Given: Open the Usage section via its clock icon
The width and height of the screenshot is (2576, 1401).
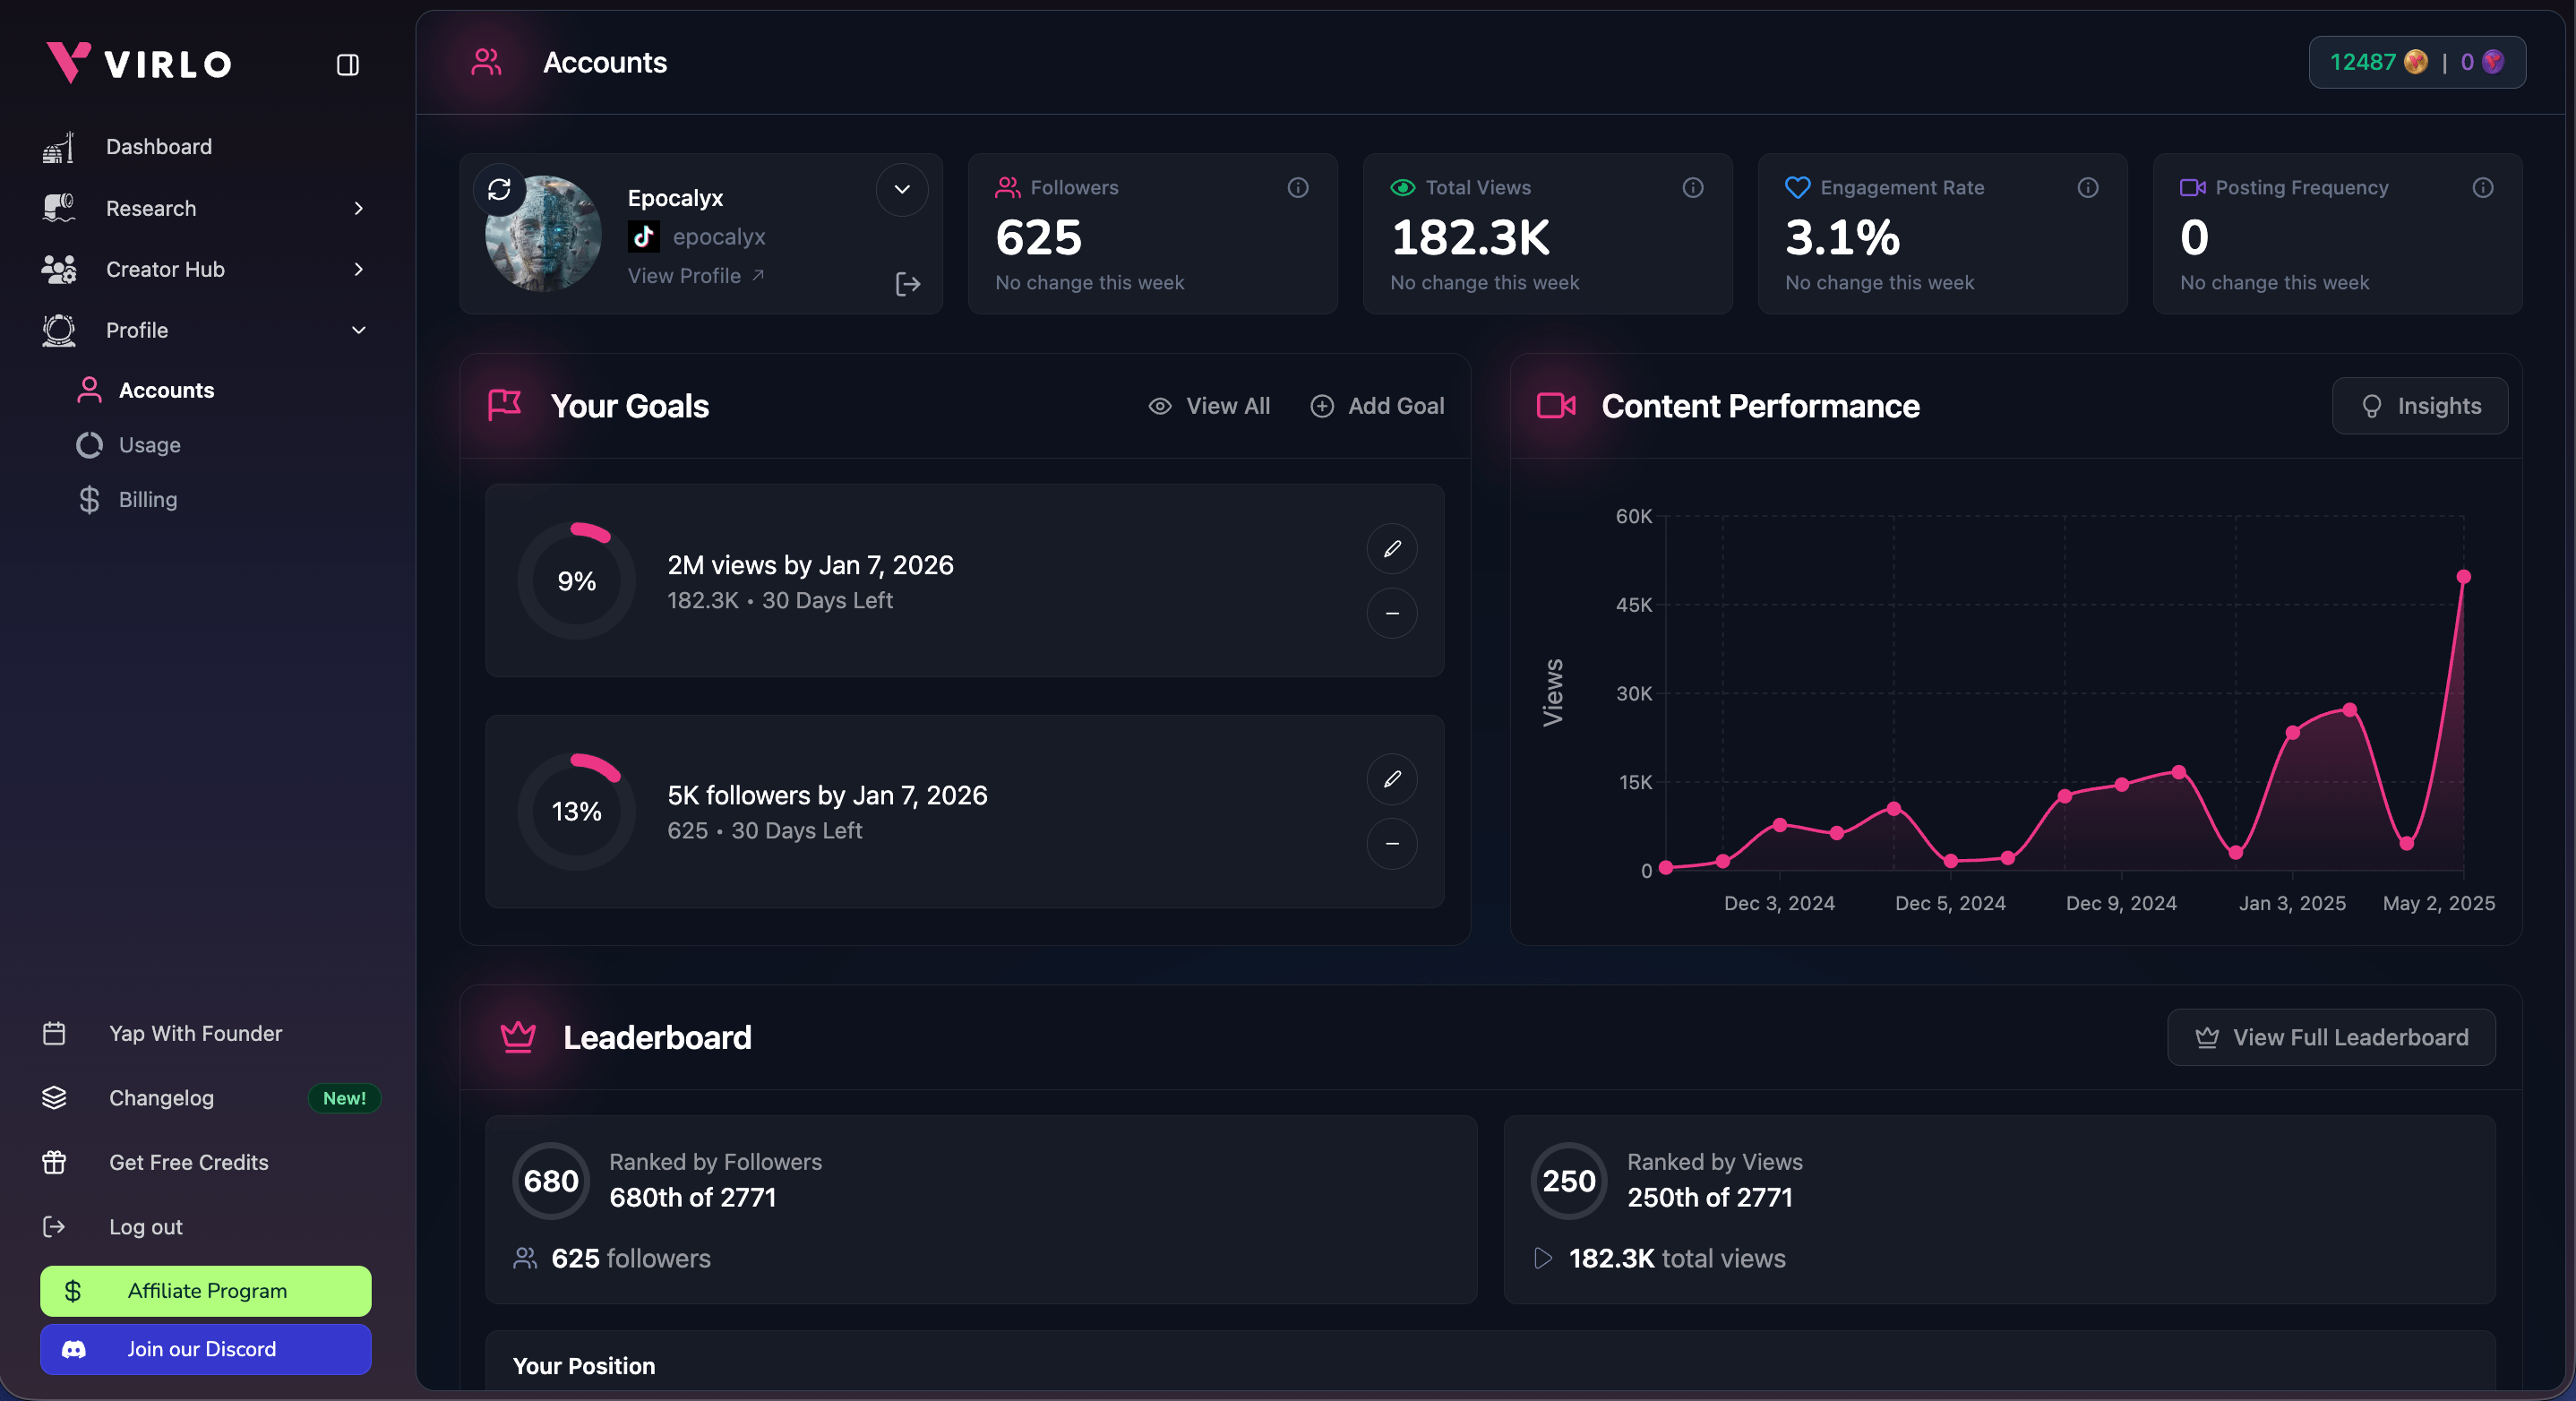Looking at the screenshot, I should tap(89, 445).
